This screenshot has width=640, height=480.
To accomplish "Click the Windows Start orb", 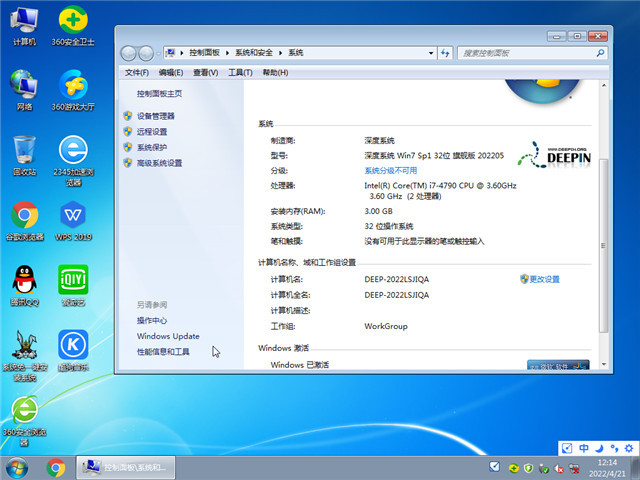I will [x=17, y=468].
